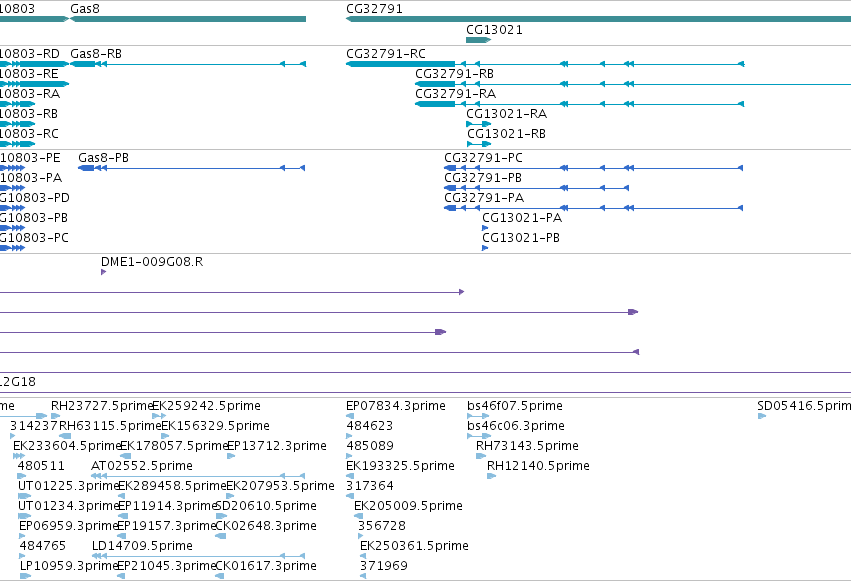Image resolution: width=851 pixels, height=581 pixels.
Task: Select EST label UT01234.3prime
Action: coord(68,506)
